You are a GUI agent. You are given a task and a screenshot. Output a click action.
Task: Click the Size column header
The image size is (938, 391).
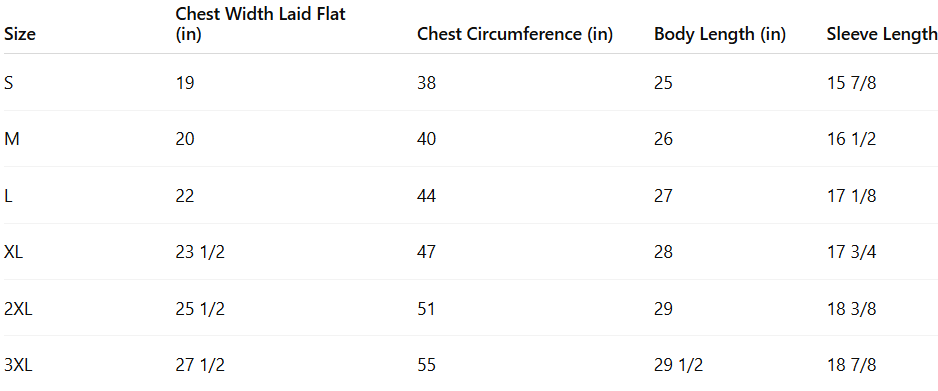(x=20, y=35)
